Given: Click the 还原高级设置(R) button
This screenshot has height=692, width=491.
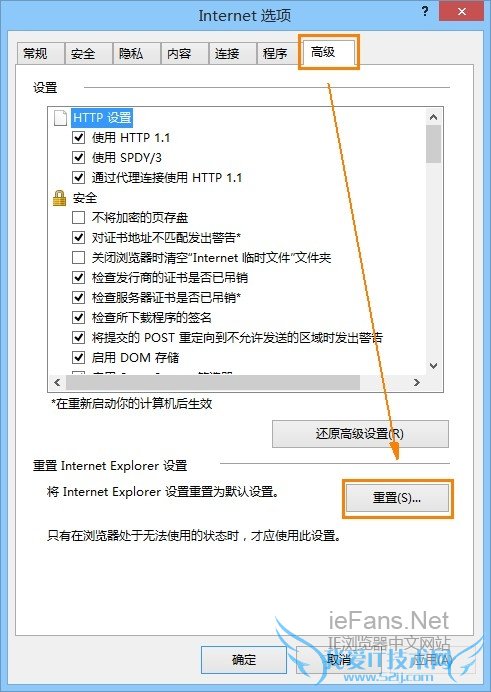Looking at the screenshot, I should (360, 434).
